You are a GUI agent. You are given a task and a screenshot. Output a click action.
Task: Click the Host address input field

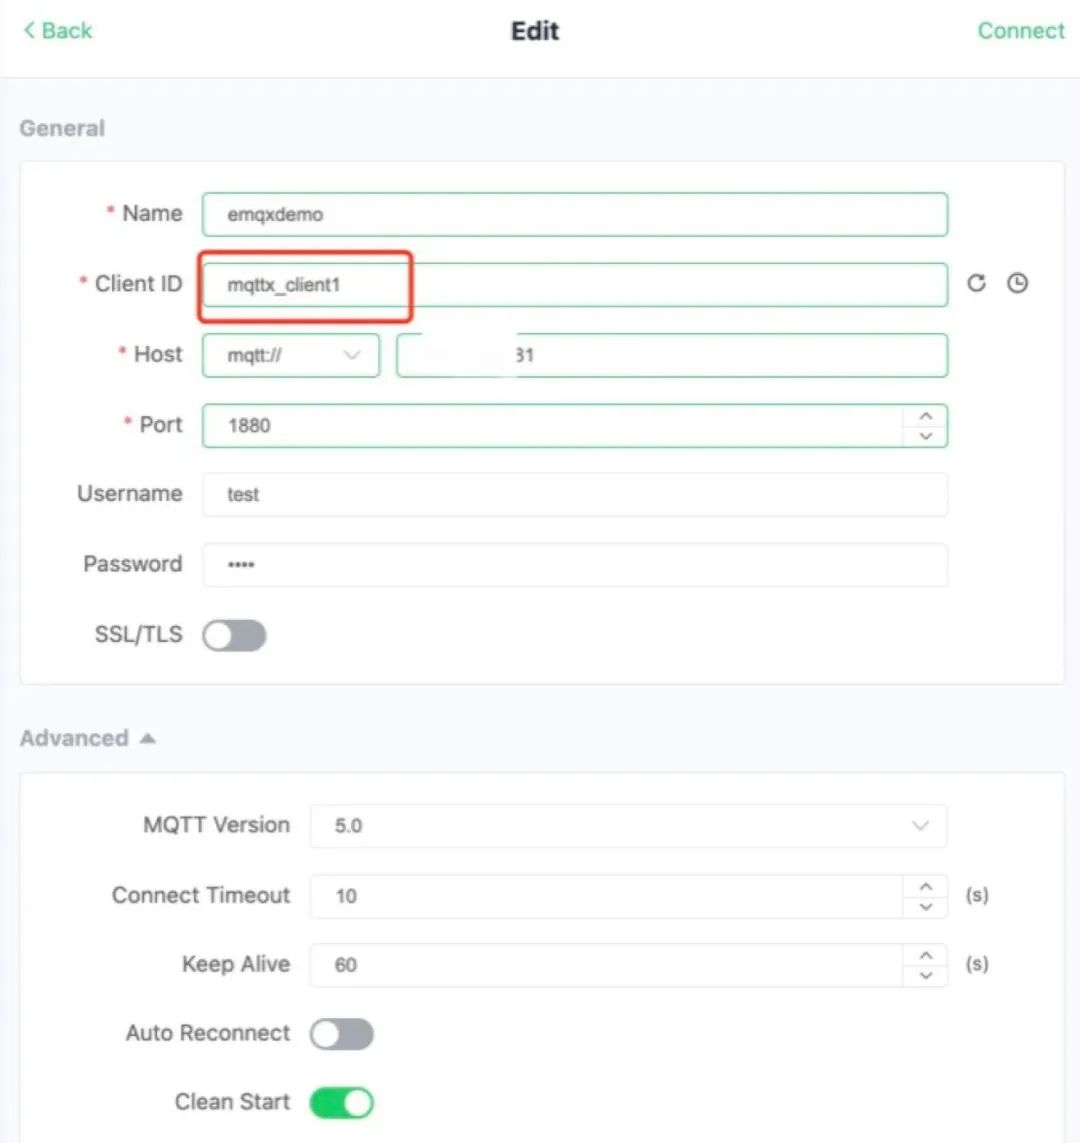click(x=671, y=355)
